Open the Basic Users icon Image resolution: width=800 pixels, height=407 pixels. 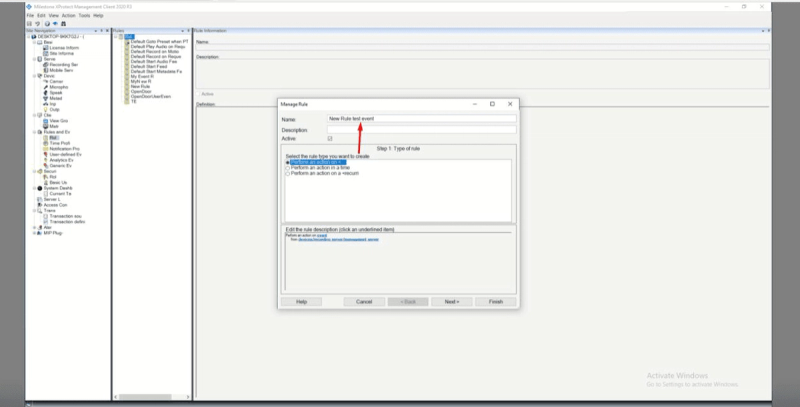[x=46, y=183]
